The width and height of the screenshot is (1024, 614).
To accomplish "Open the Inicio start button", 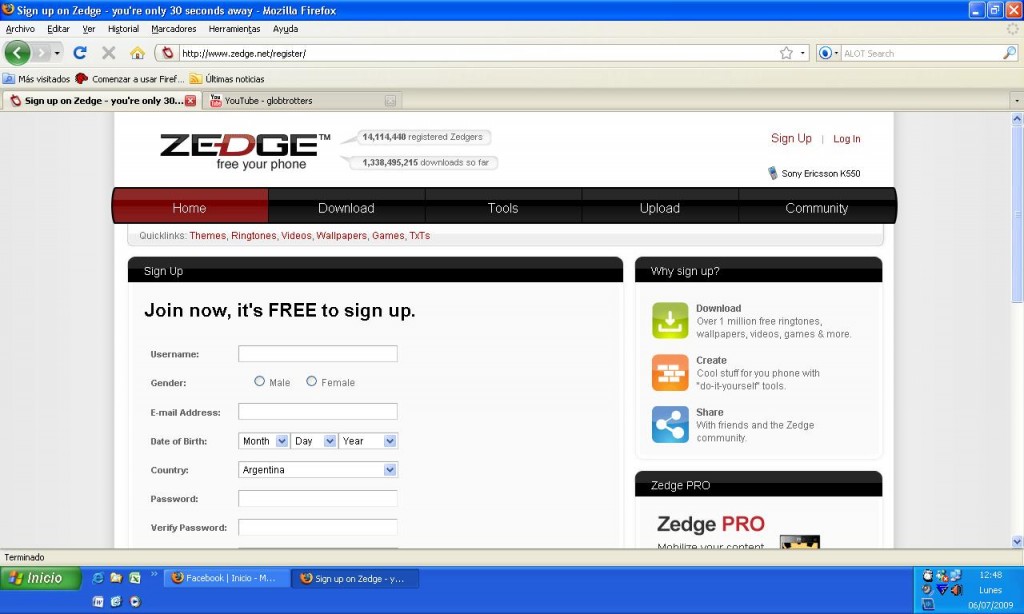I will (40, 578).
